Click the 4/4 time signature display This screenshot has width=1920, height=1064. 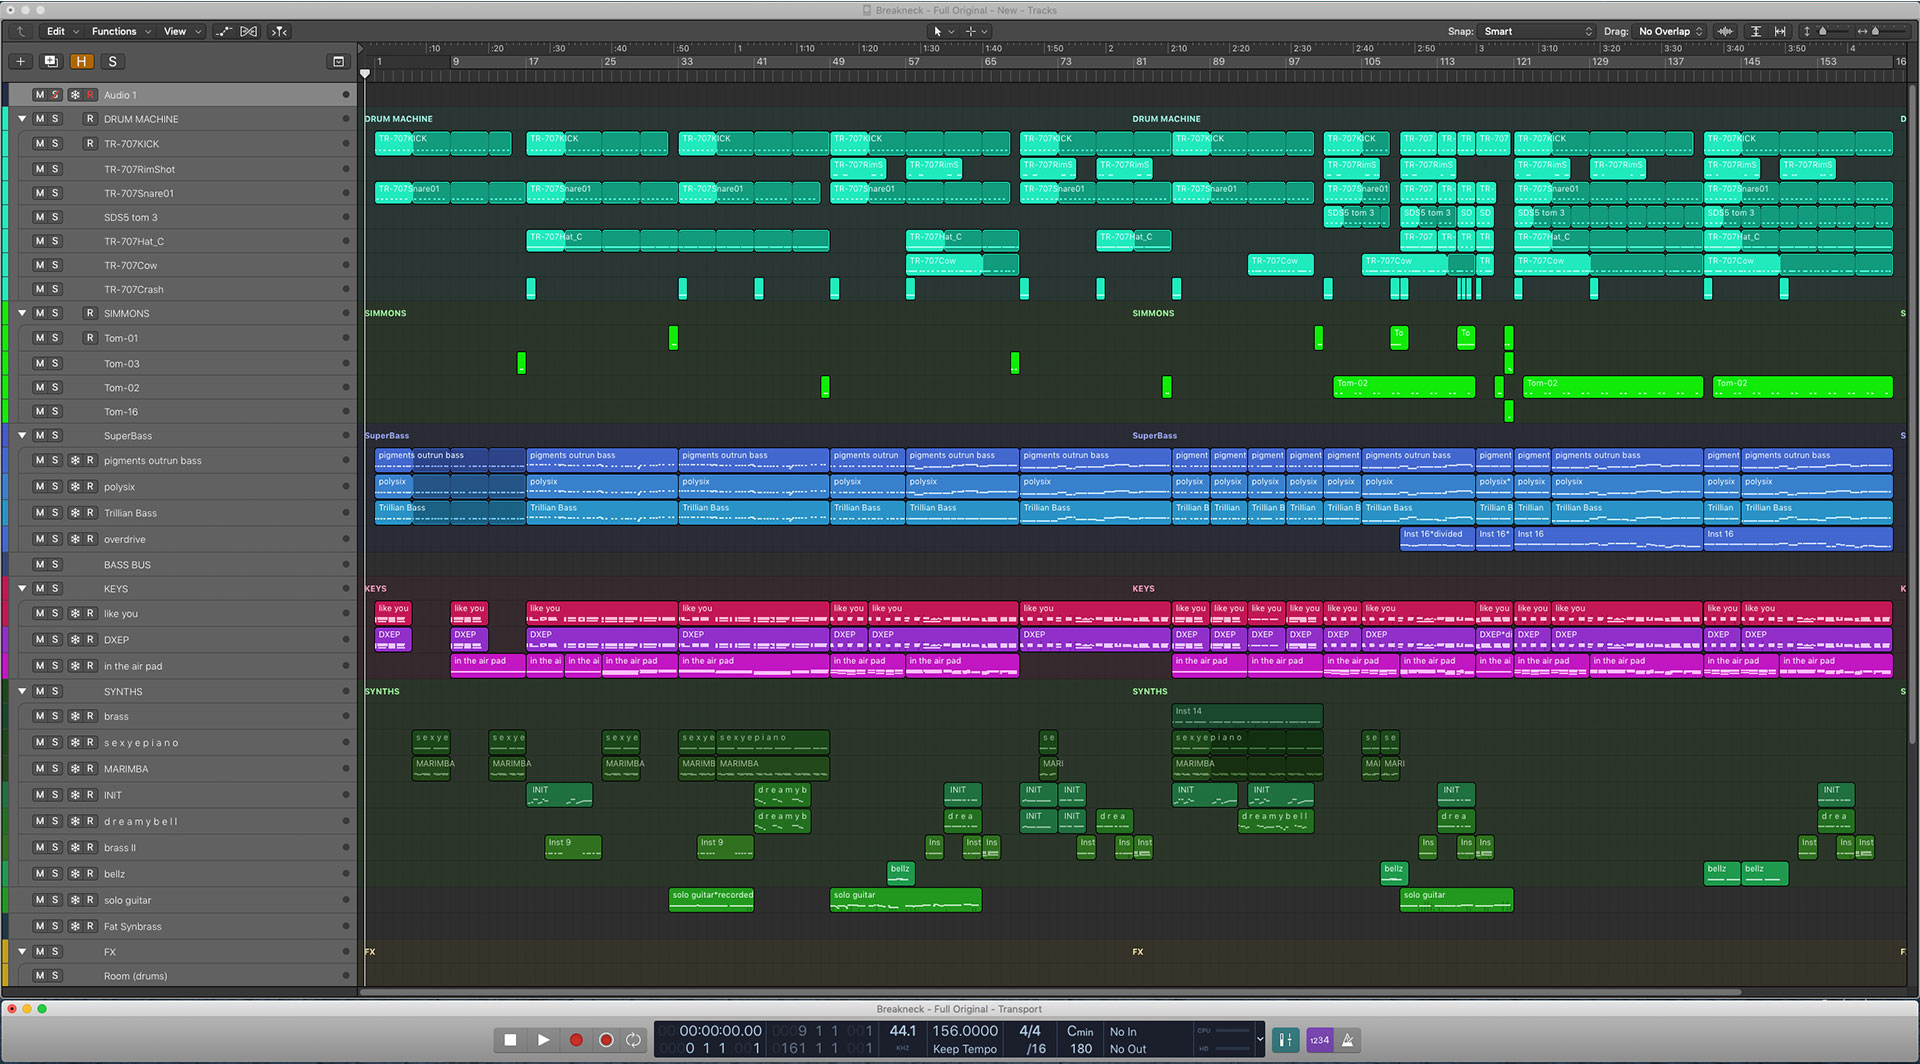tap(1030, 1031)
